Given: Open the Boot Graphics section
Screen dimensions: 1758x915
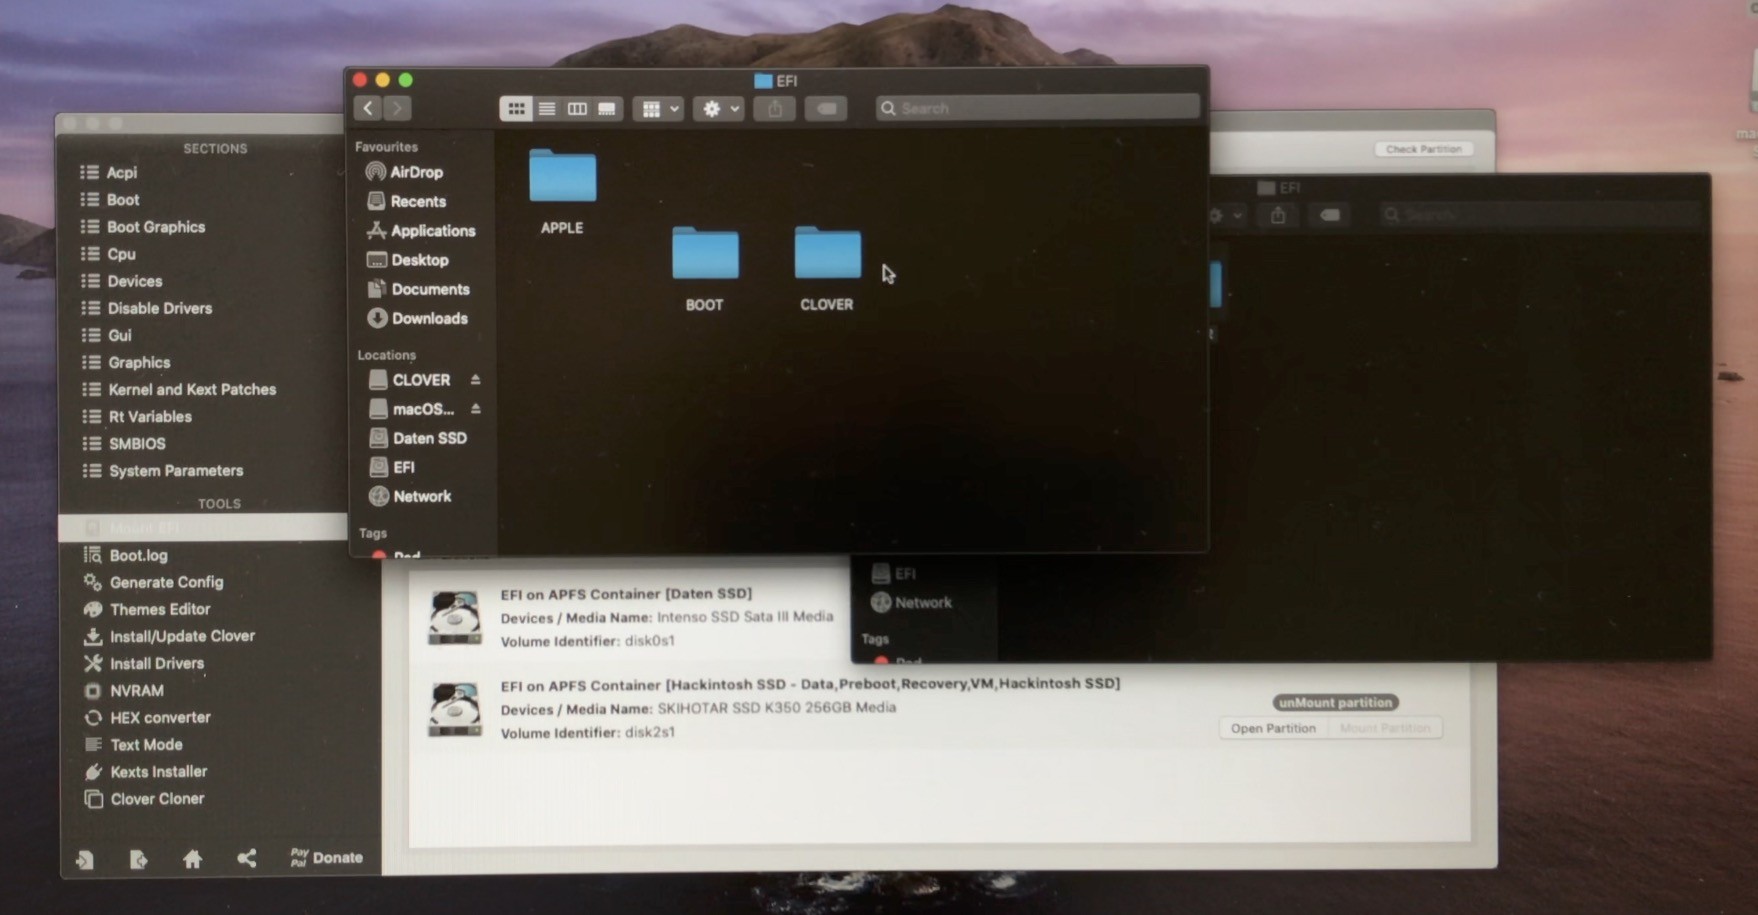Looking at the screenshot, I should [x=143, y=226].
